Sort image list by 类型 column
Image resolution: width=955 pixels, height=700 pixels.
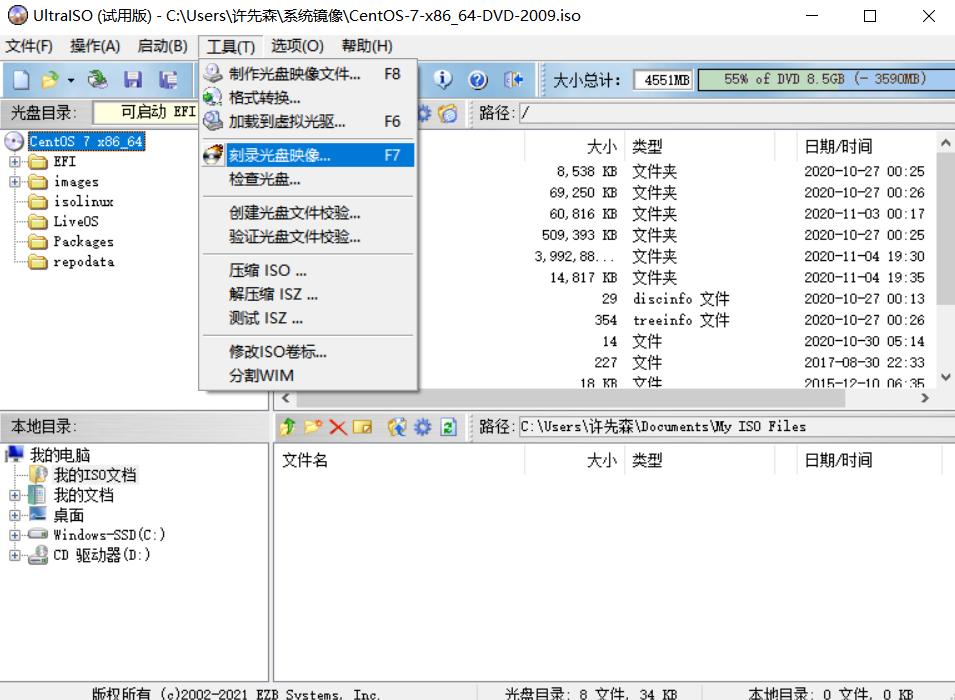(699, 147)
